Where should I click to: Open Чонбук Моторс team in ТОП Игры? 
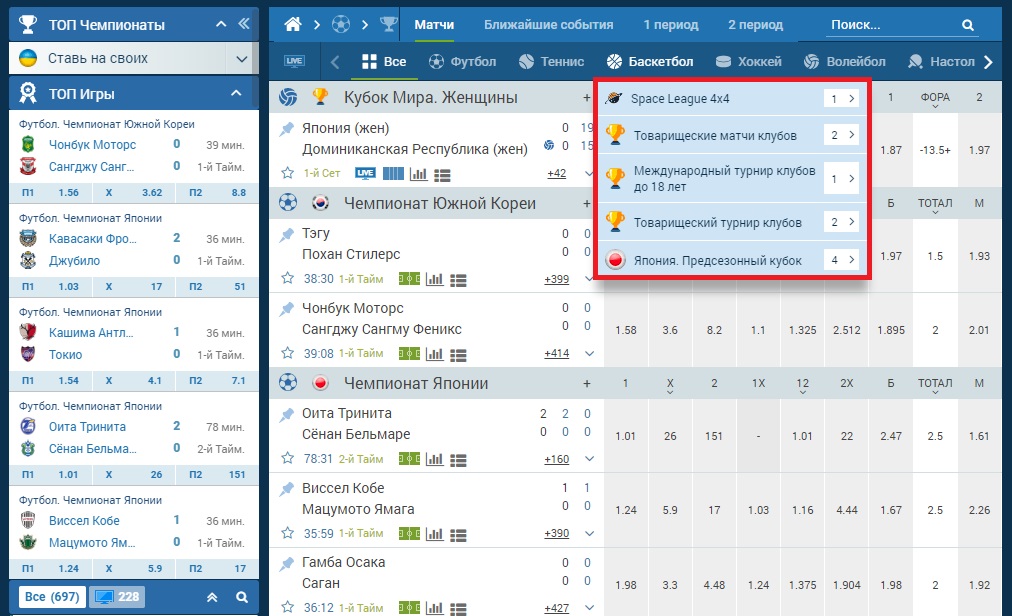(92, 145)
